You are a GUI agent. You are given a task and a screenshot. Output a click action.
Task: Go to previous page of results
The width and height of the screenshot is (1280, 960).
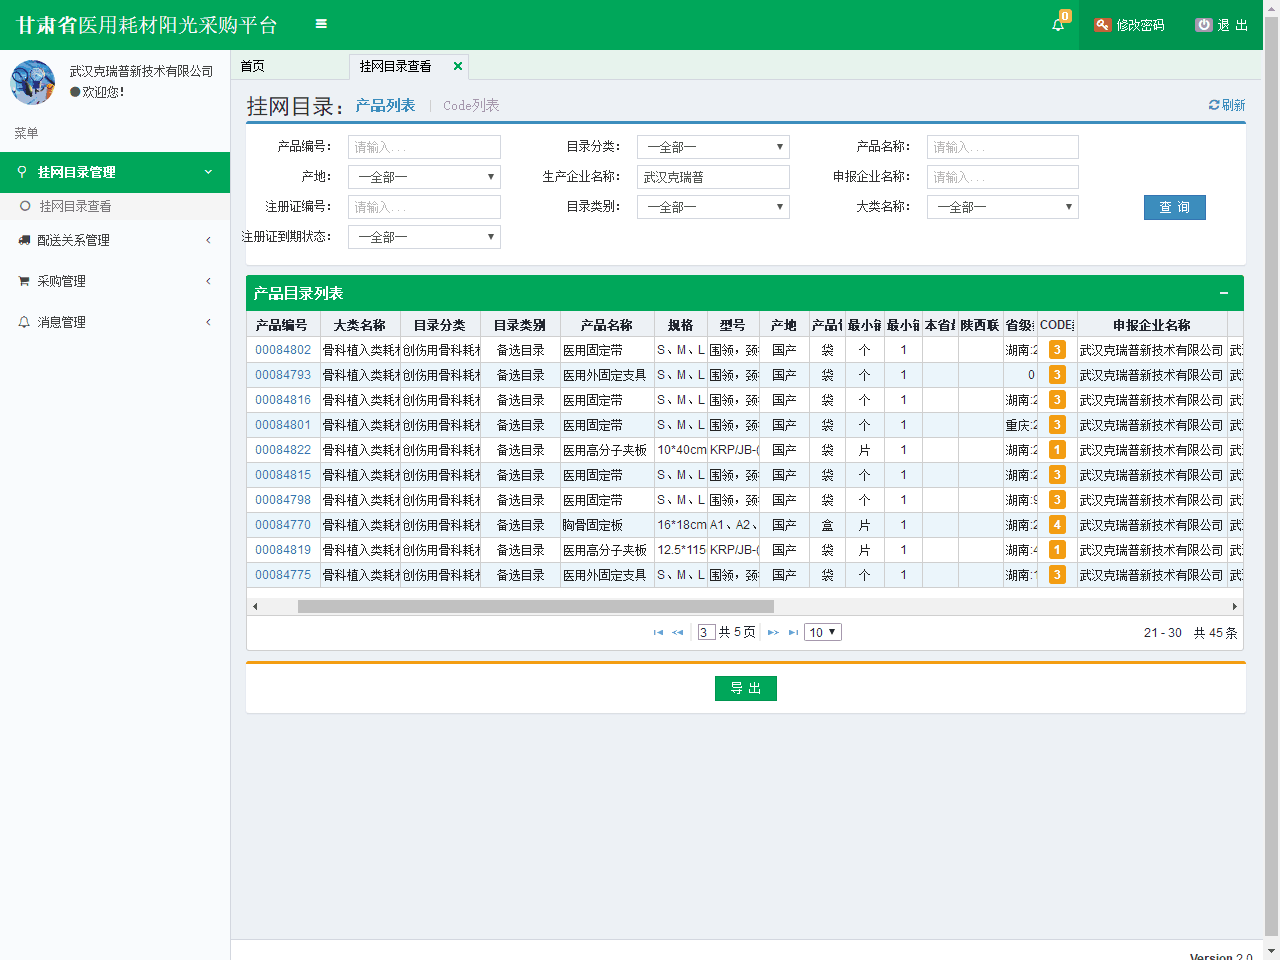(678, 632)
